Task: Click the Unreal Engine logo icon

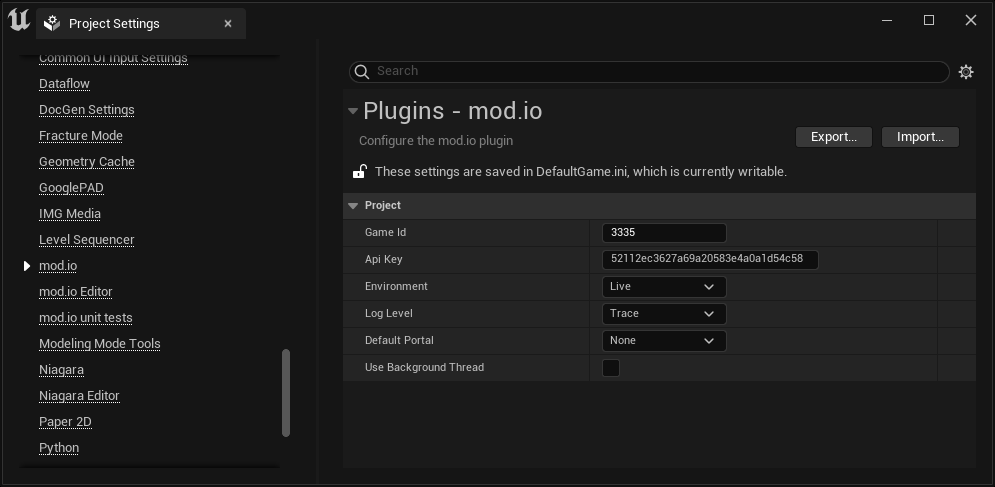Action: 19,20
